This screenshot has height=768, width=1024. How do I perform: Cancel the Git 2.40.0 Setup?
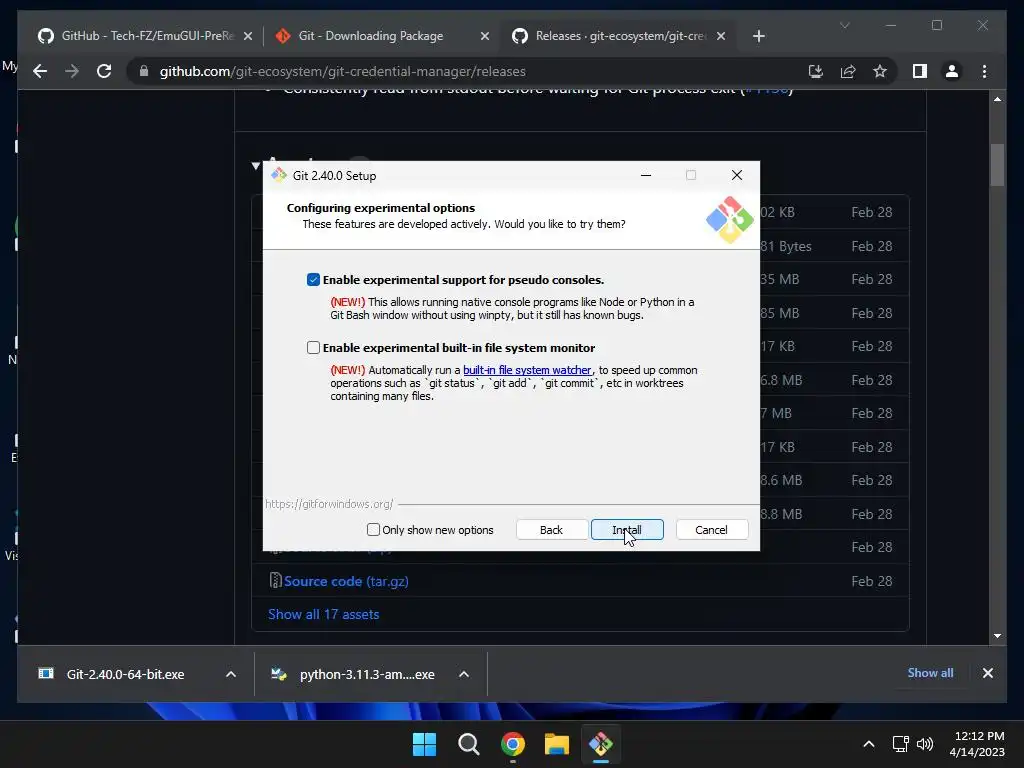coord(711,530)
